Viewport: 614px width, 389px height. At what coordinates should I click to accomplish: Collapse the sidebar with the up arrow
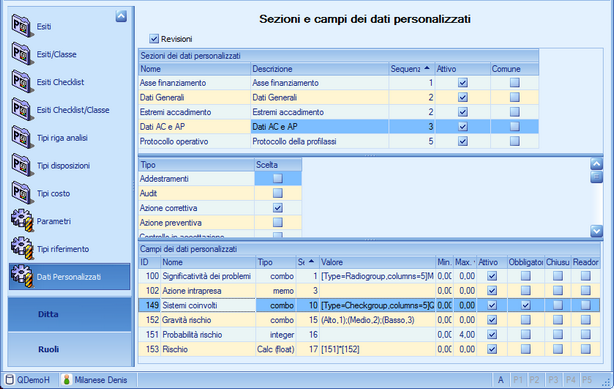pyautogui.click(x=121, y=16)
